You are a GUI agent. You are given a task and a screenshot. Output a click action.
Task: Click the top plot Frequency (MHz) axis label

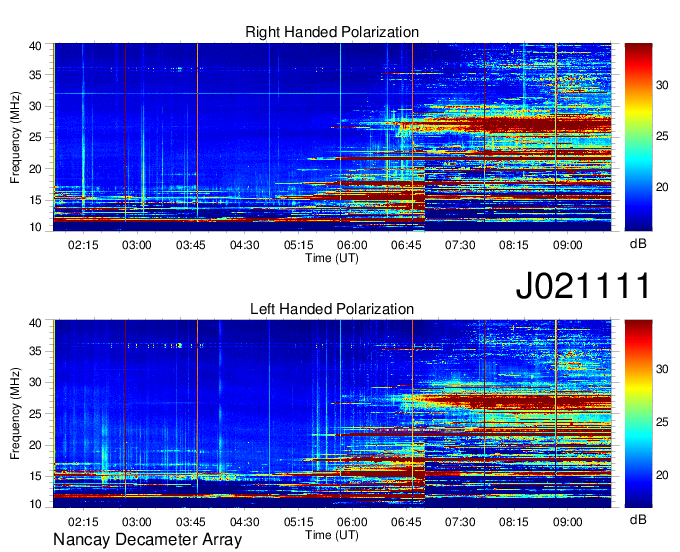coord(15,137)
